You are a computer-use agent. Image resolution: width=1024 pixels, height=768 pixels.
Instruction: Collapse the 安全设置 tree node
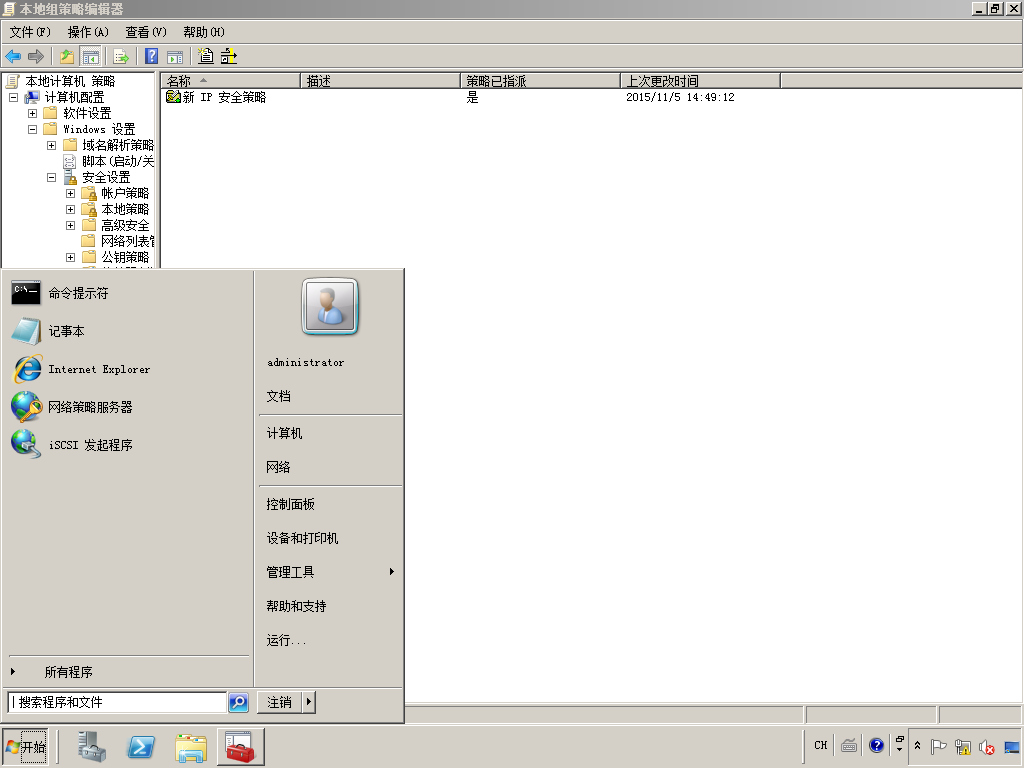tap(52, 178)
